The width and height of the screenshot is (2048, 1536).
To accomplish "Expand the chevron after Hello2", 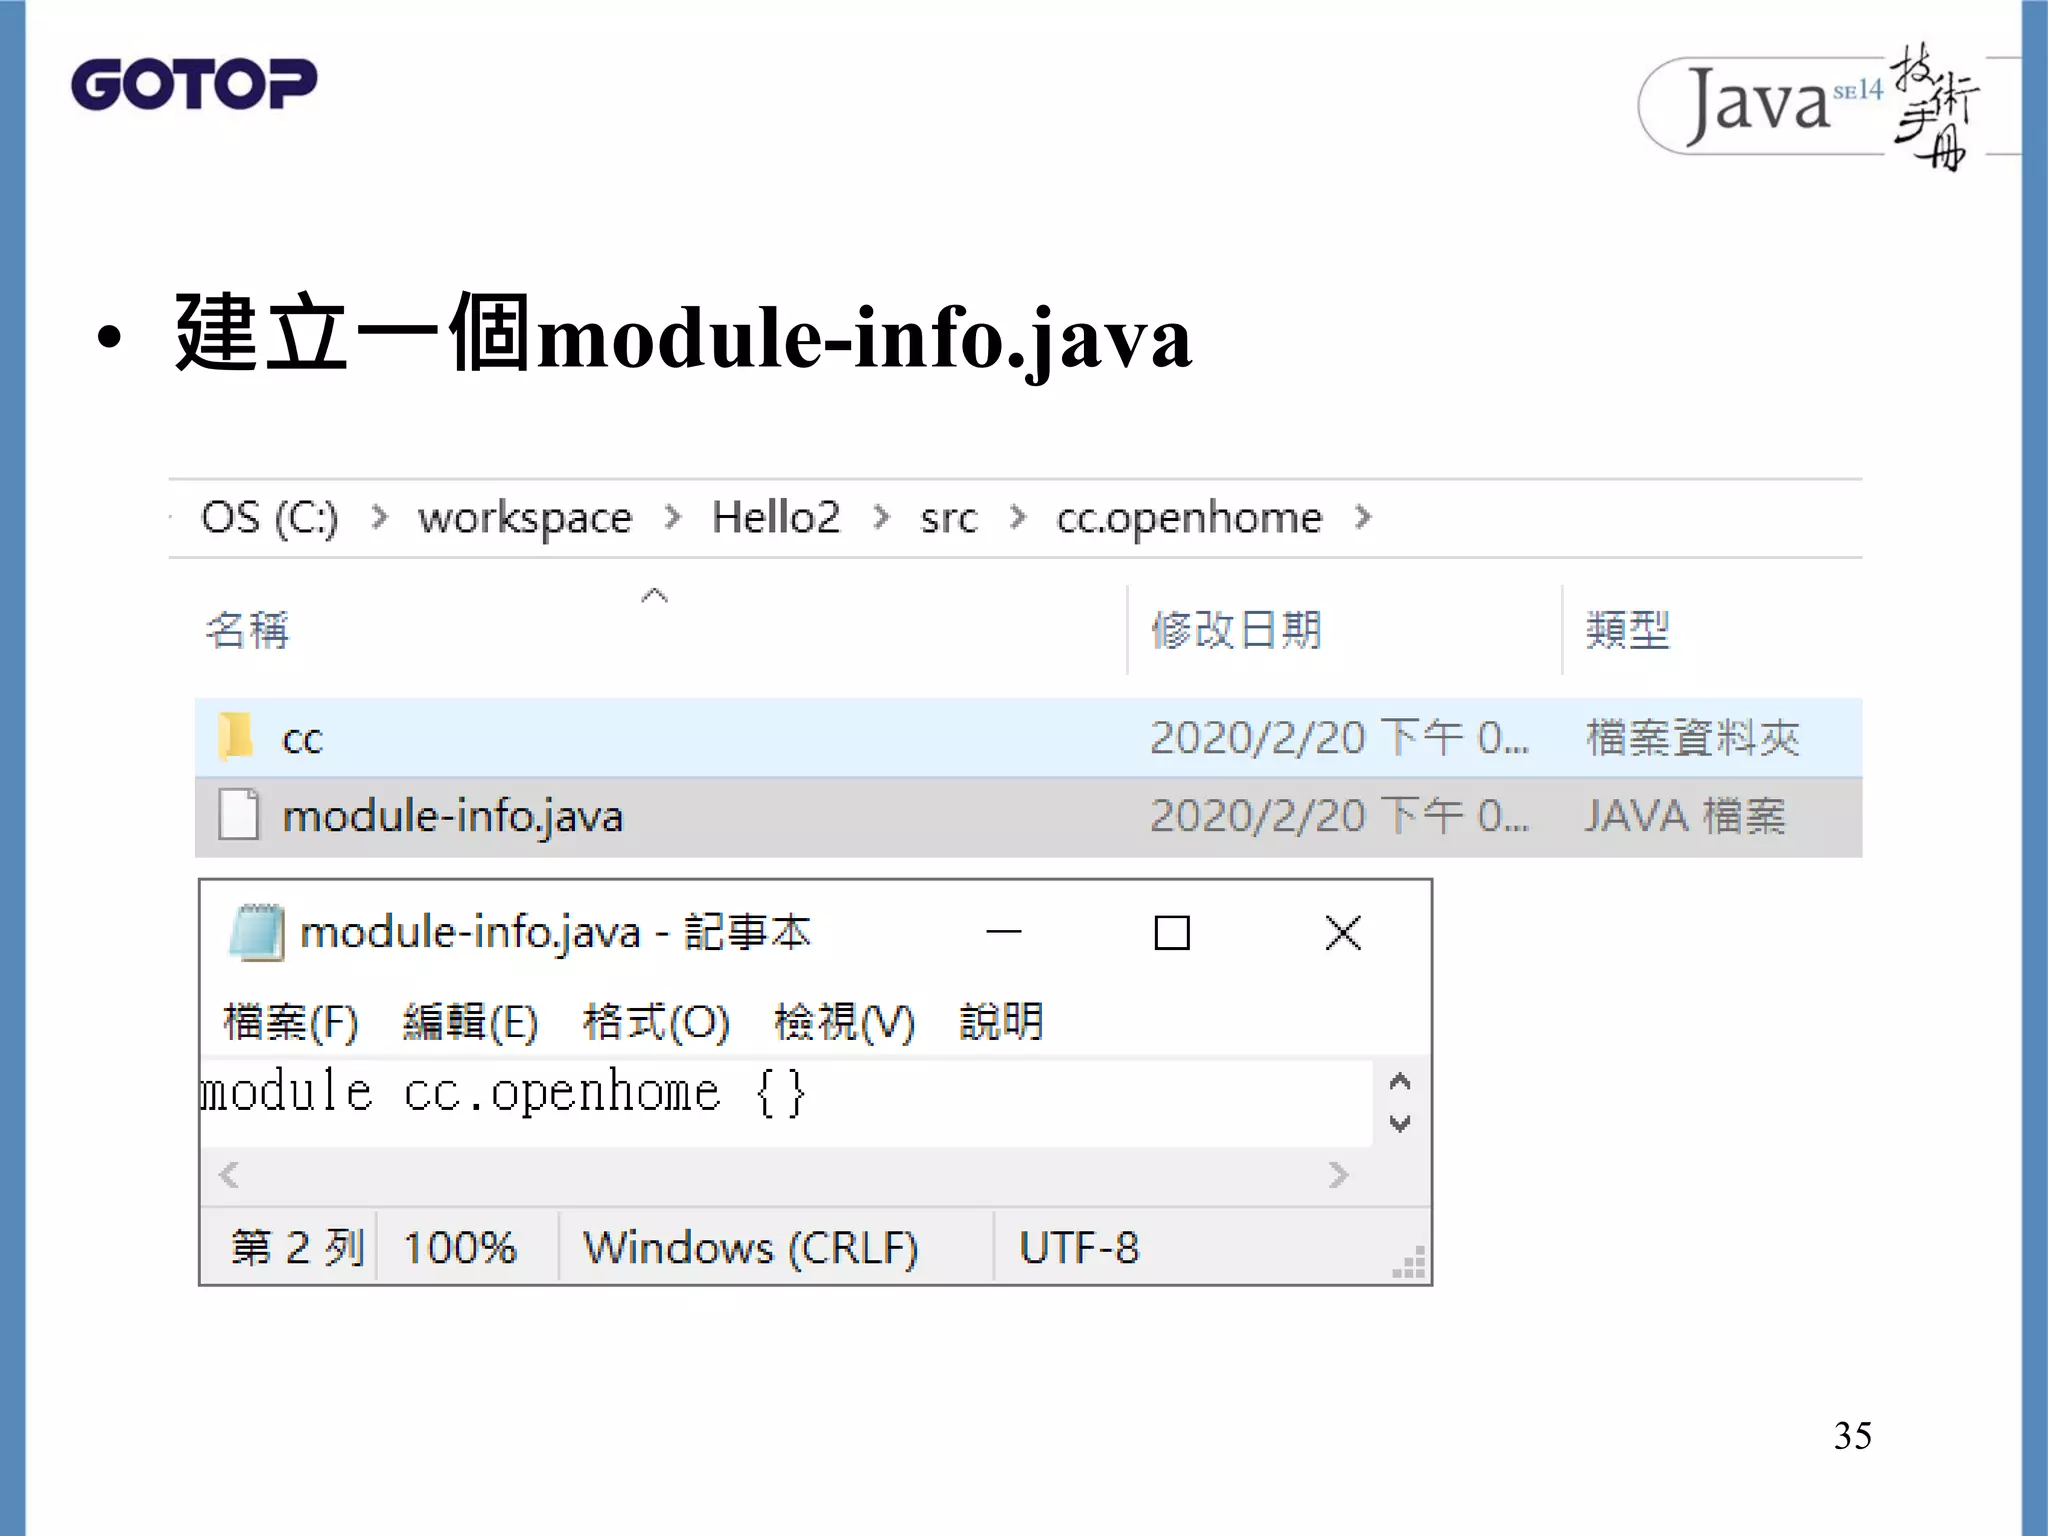I will point(881,517).
